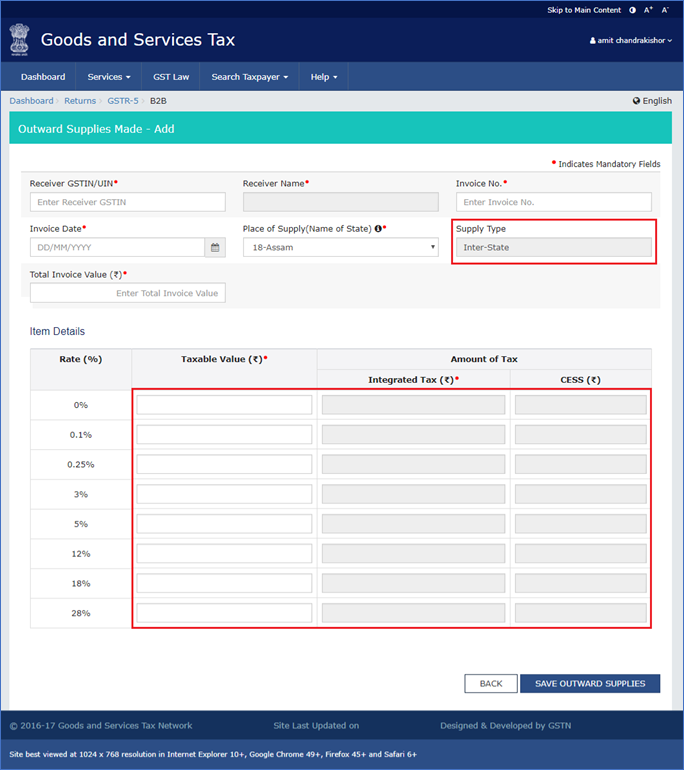The height and width of the screenshot is (770, 684).
Task: Click the 0.25% rate cell
Action: click(81, 465)
